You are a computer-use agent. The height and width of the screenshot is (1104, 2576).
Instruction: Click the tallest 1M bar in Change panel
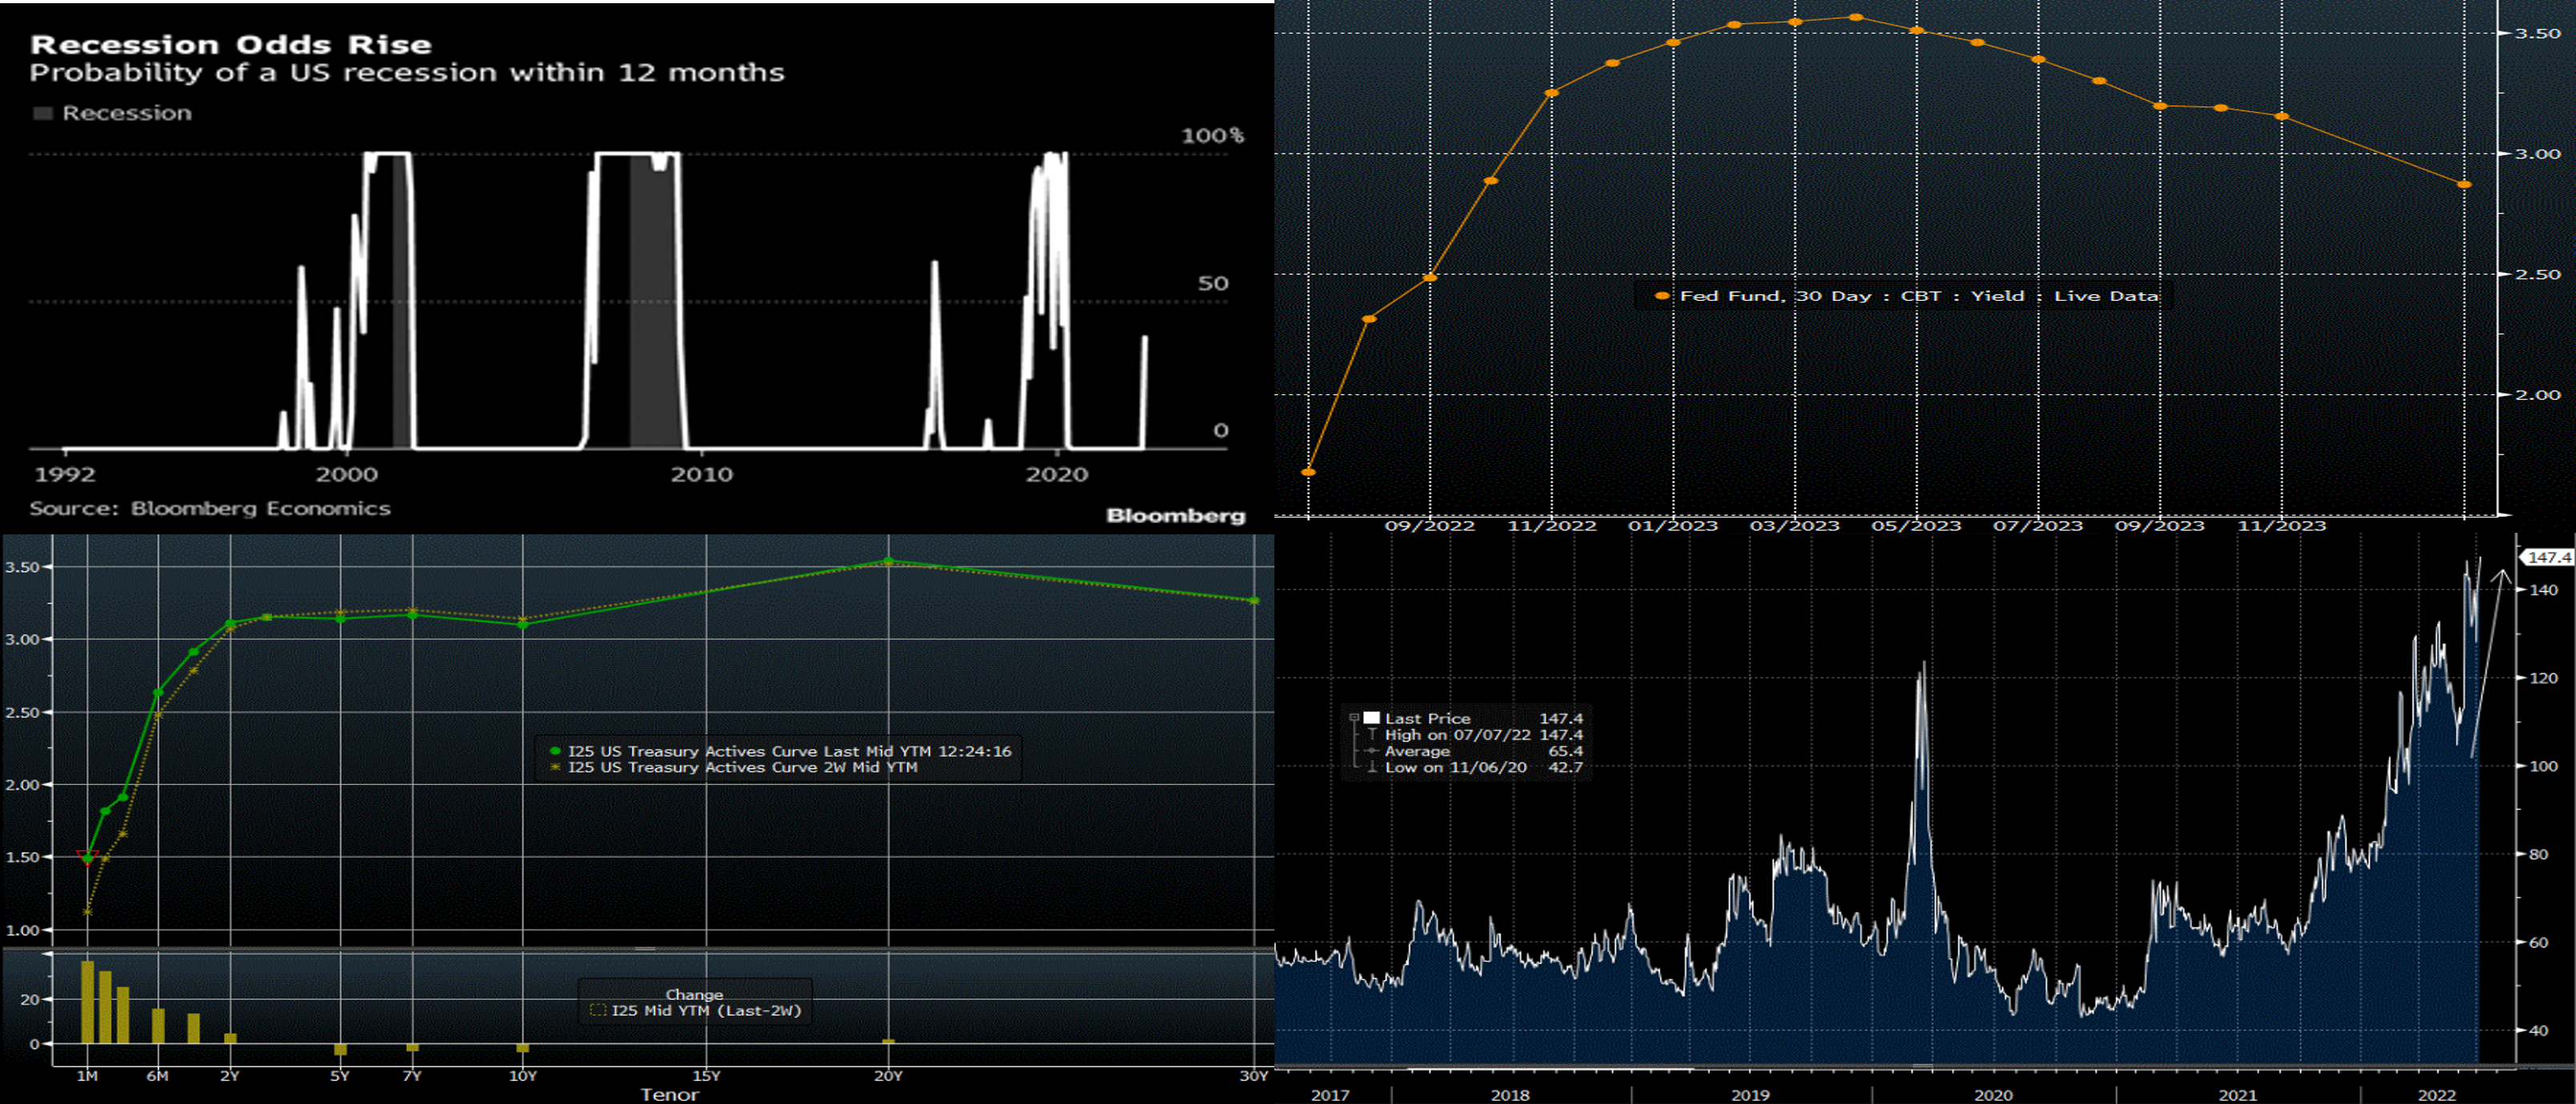tap(87, 1001)
